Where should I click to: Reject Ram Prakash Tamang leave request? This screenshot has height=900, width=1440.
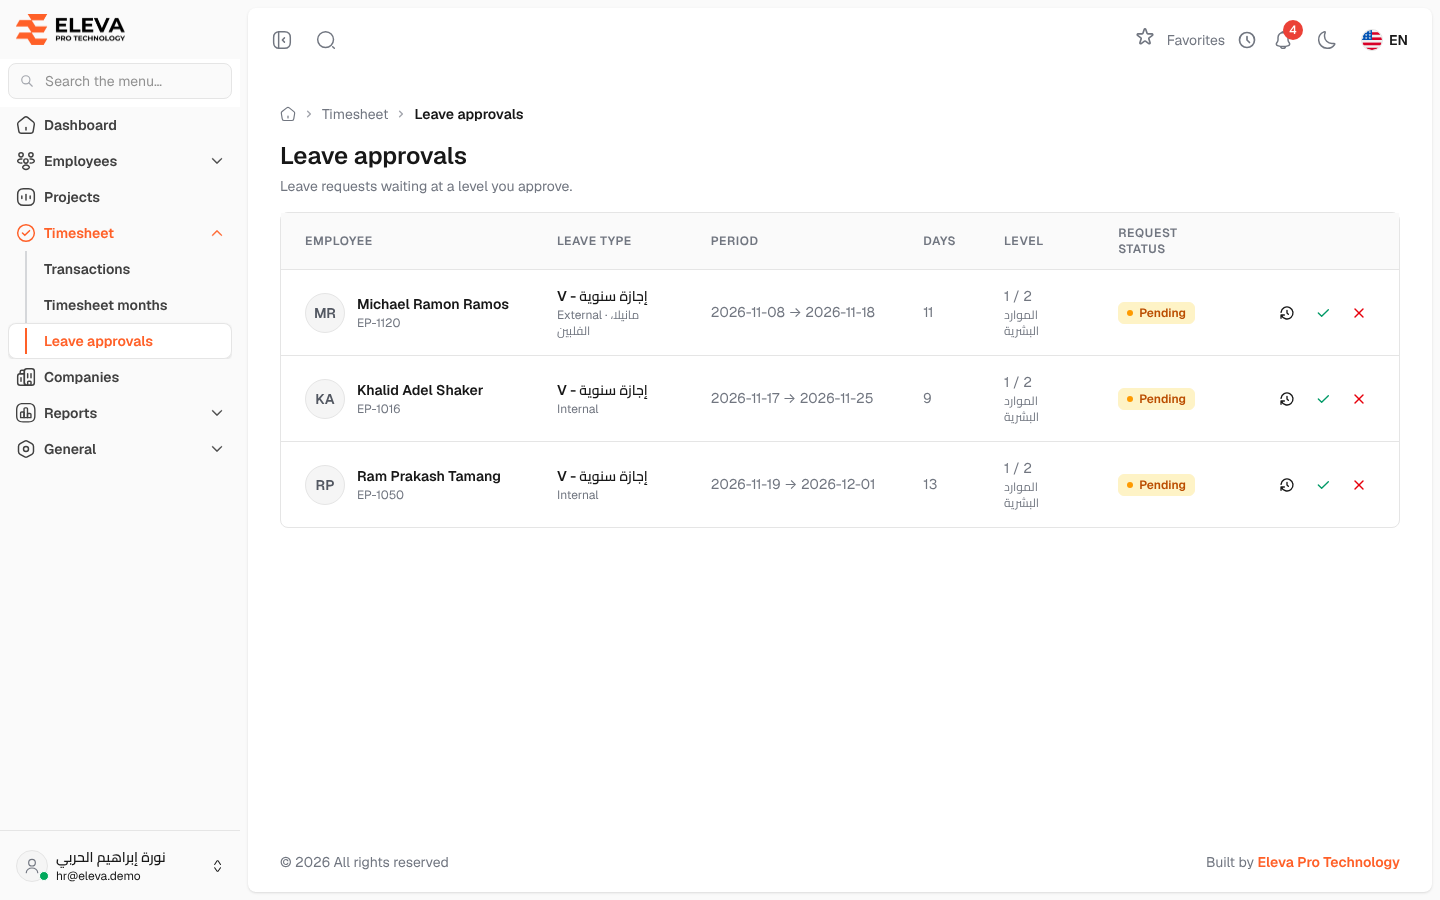[x=1359, y=485]
